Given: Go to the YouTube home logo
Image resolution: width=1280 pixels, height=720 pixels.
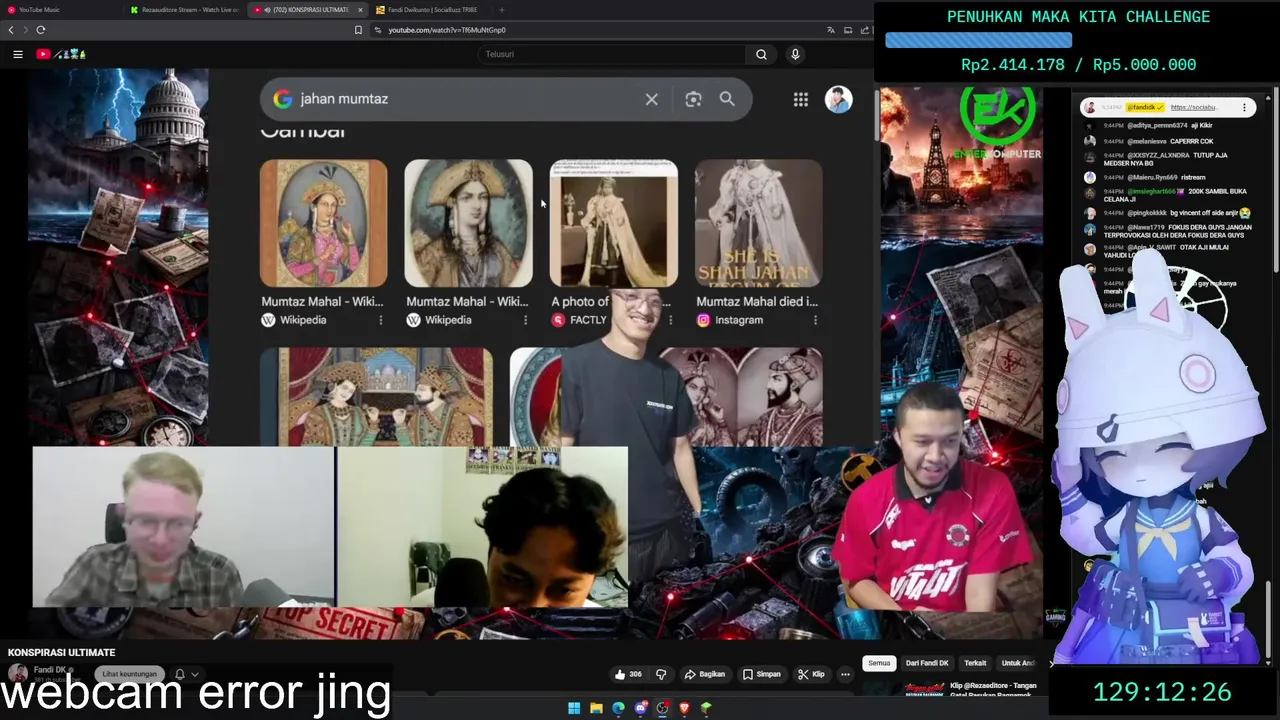Looking at the screenshot, I should click(60, 54).
